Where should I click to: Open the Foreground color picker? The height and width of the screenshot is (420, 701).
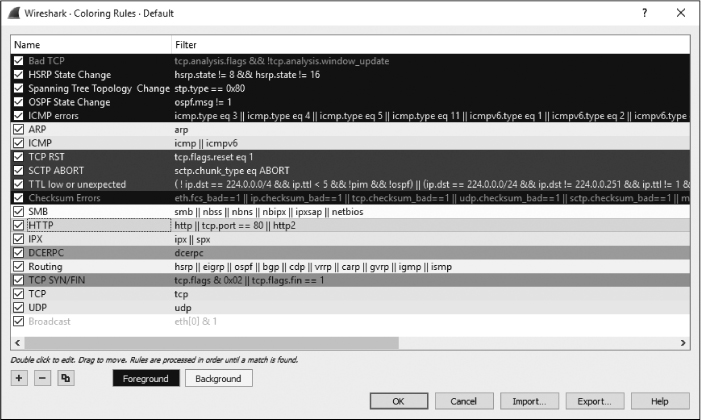tap(146, 378)
